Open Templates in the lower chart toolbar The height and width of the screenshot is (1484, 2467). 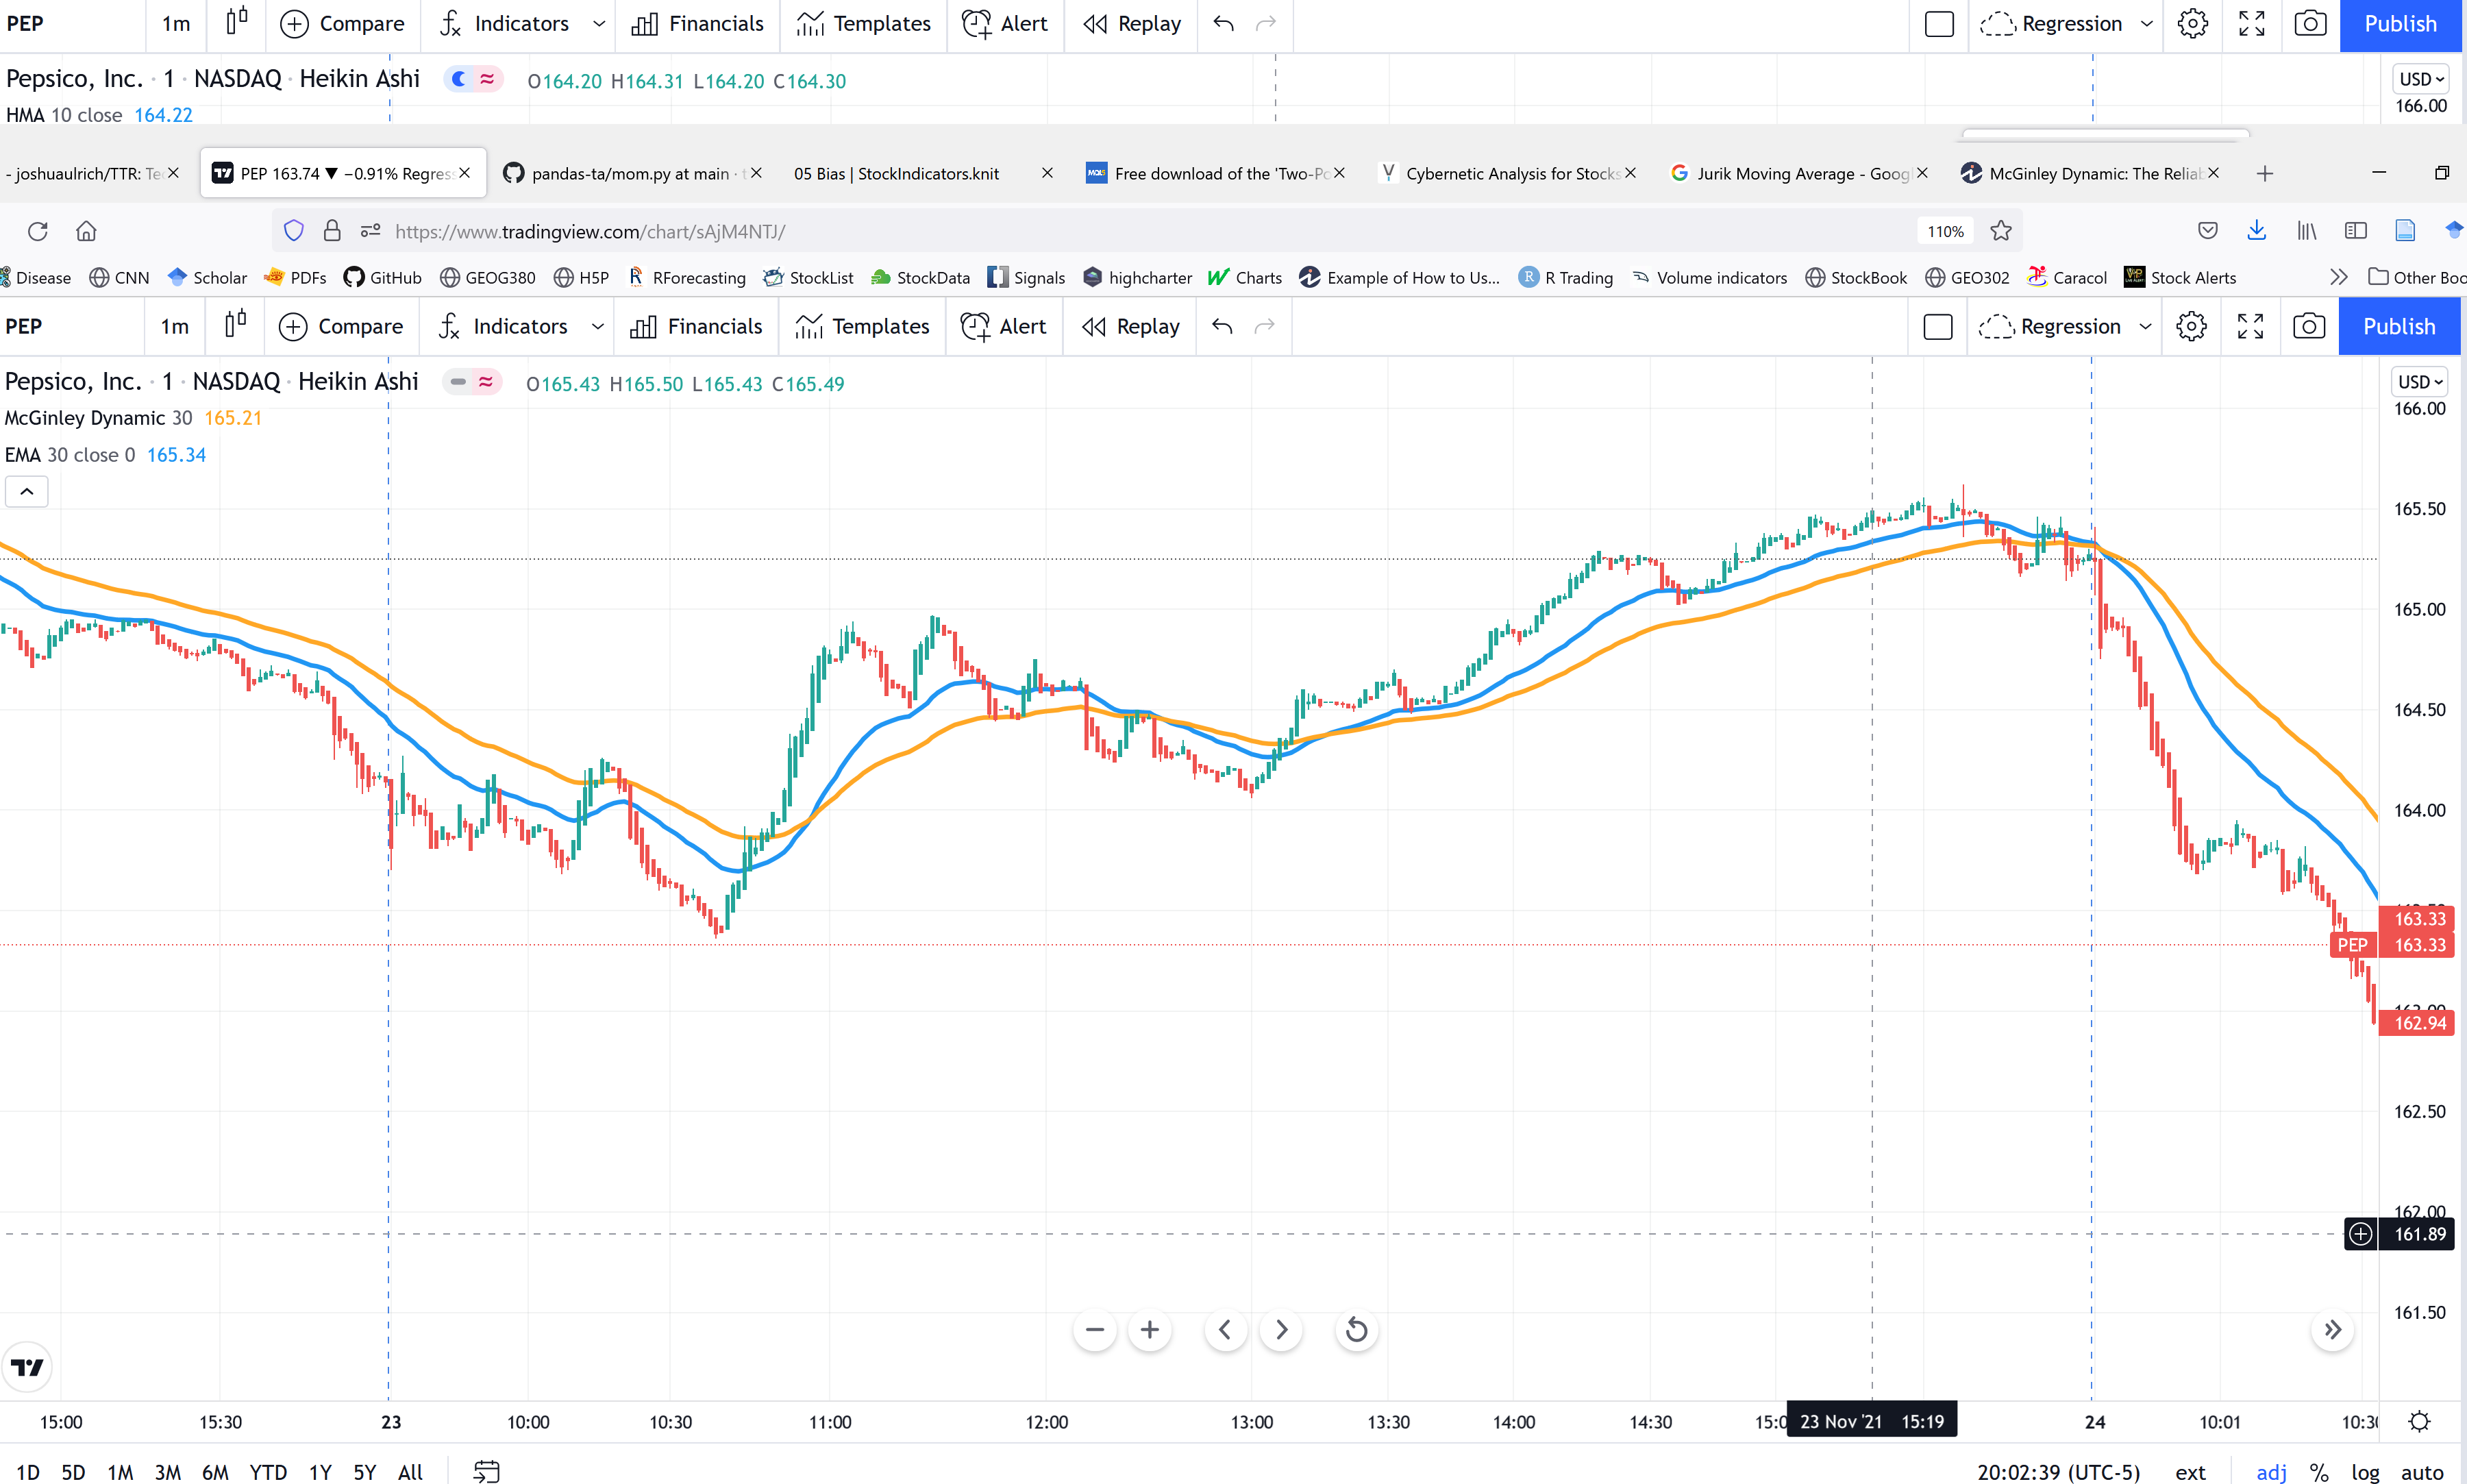point(862,326)
